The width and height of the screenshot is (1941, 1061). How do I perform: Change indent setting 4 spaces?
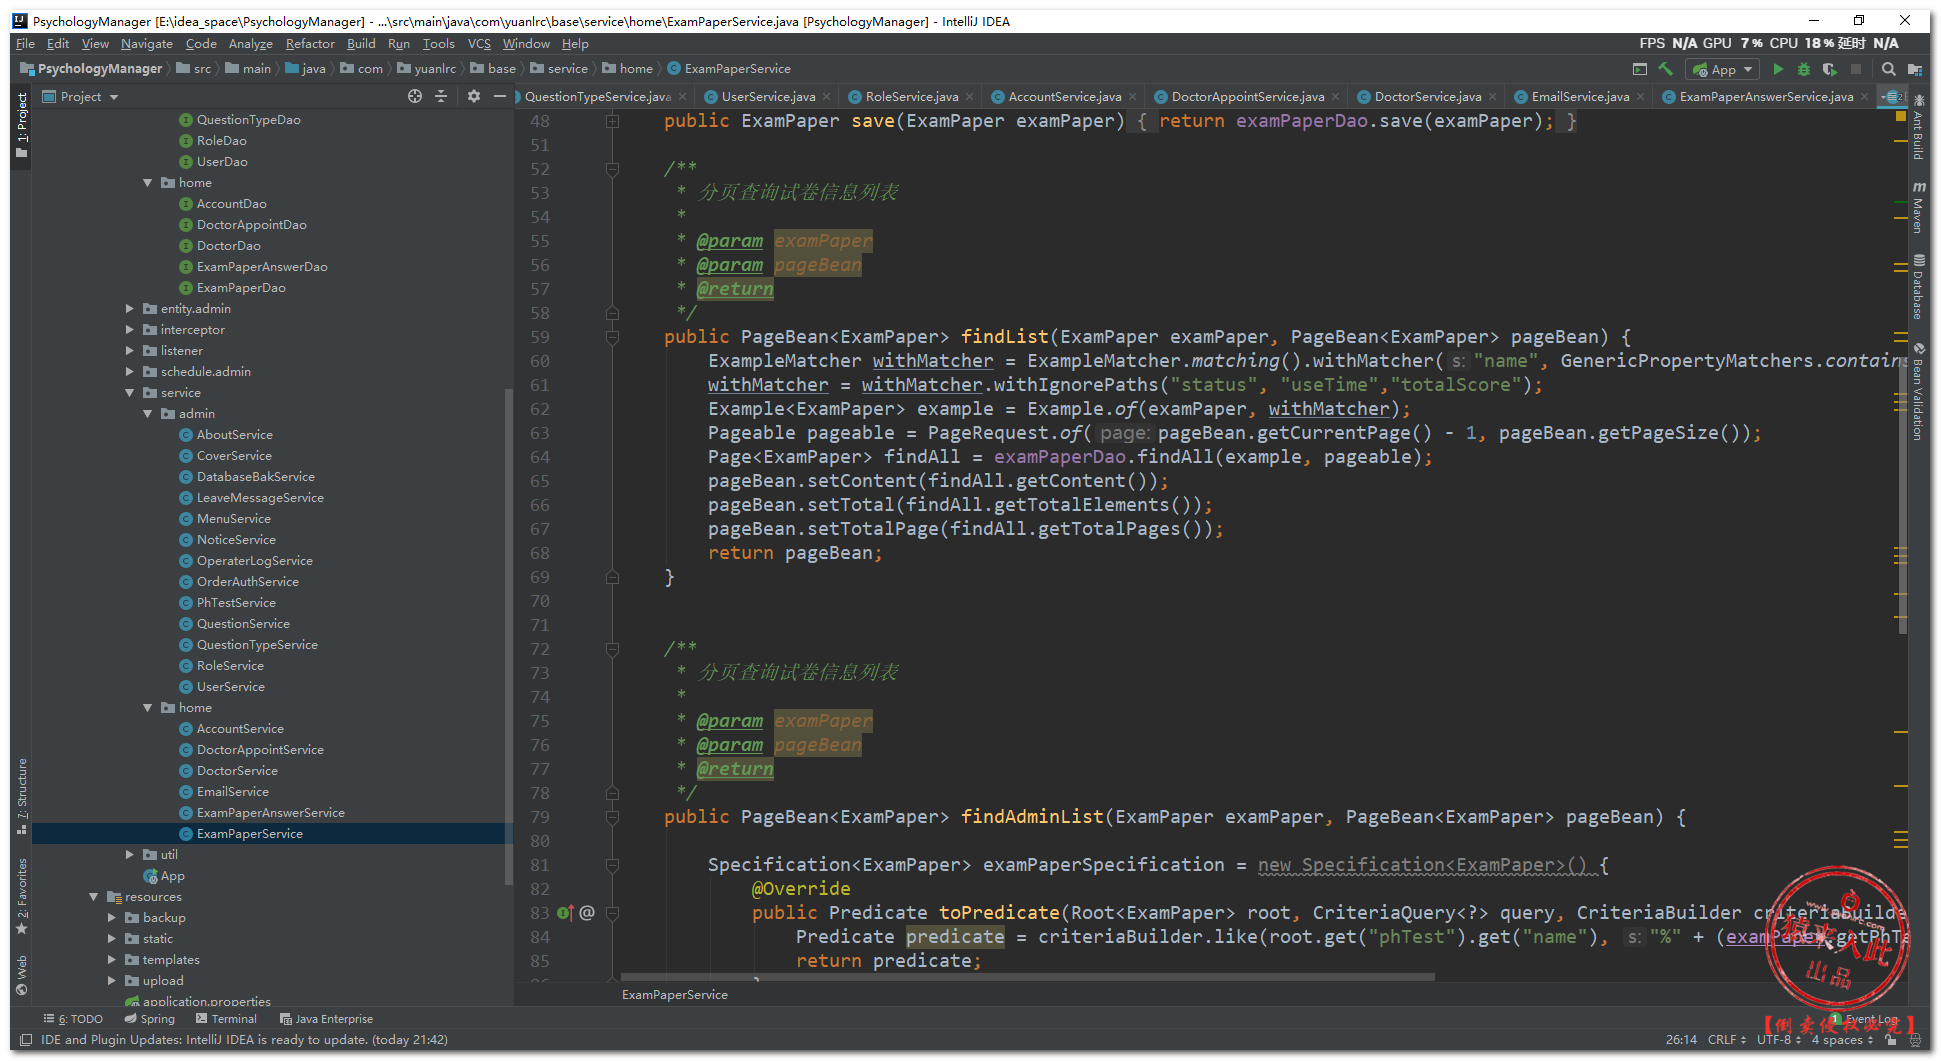coord(1842,1040)
